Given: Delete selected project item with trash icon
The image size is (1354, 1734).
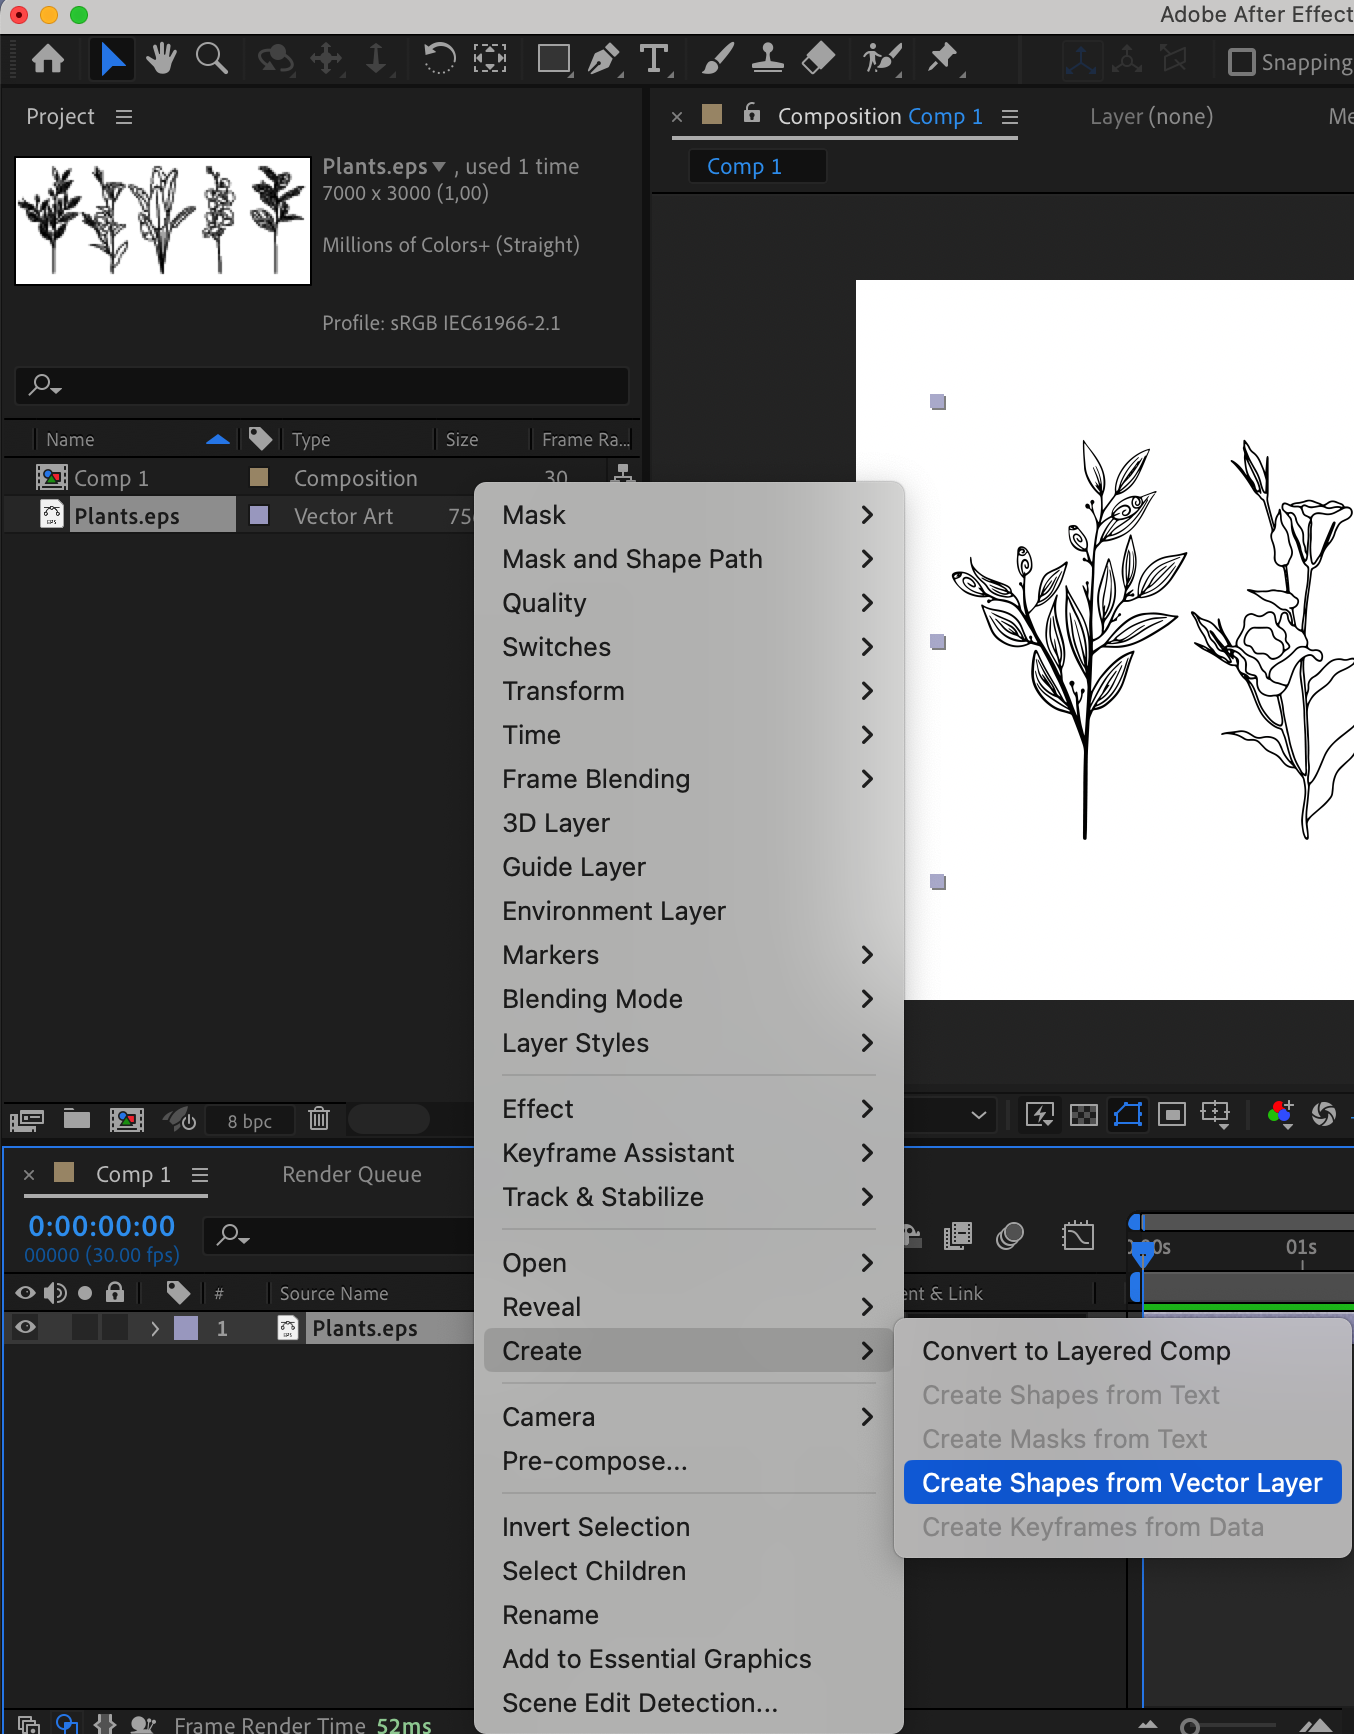Looking at the screenshot, I should [319, 1118].
